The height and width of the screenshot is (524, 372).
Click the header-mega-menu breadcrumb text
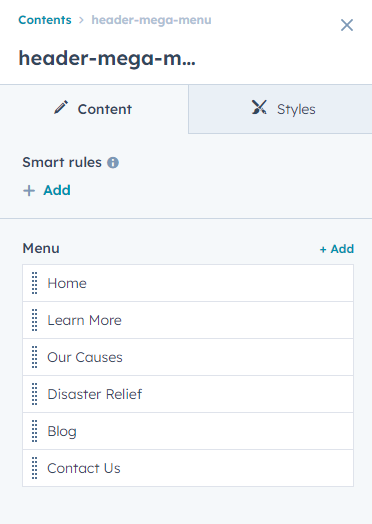pos(151,20)
